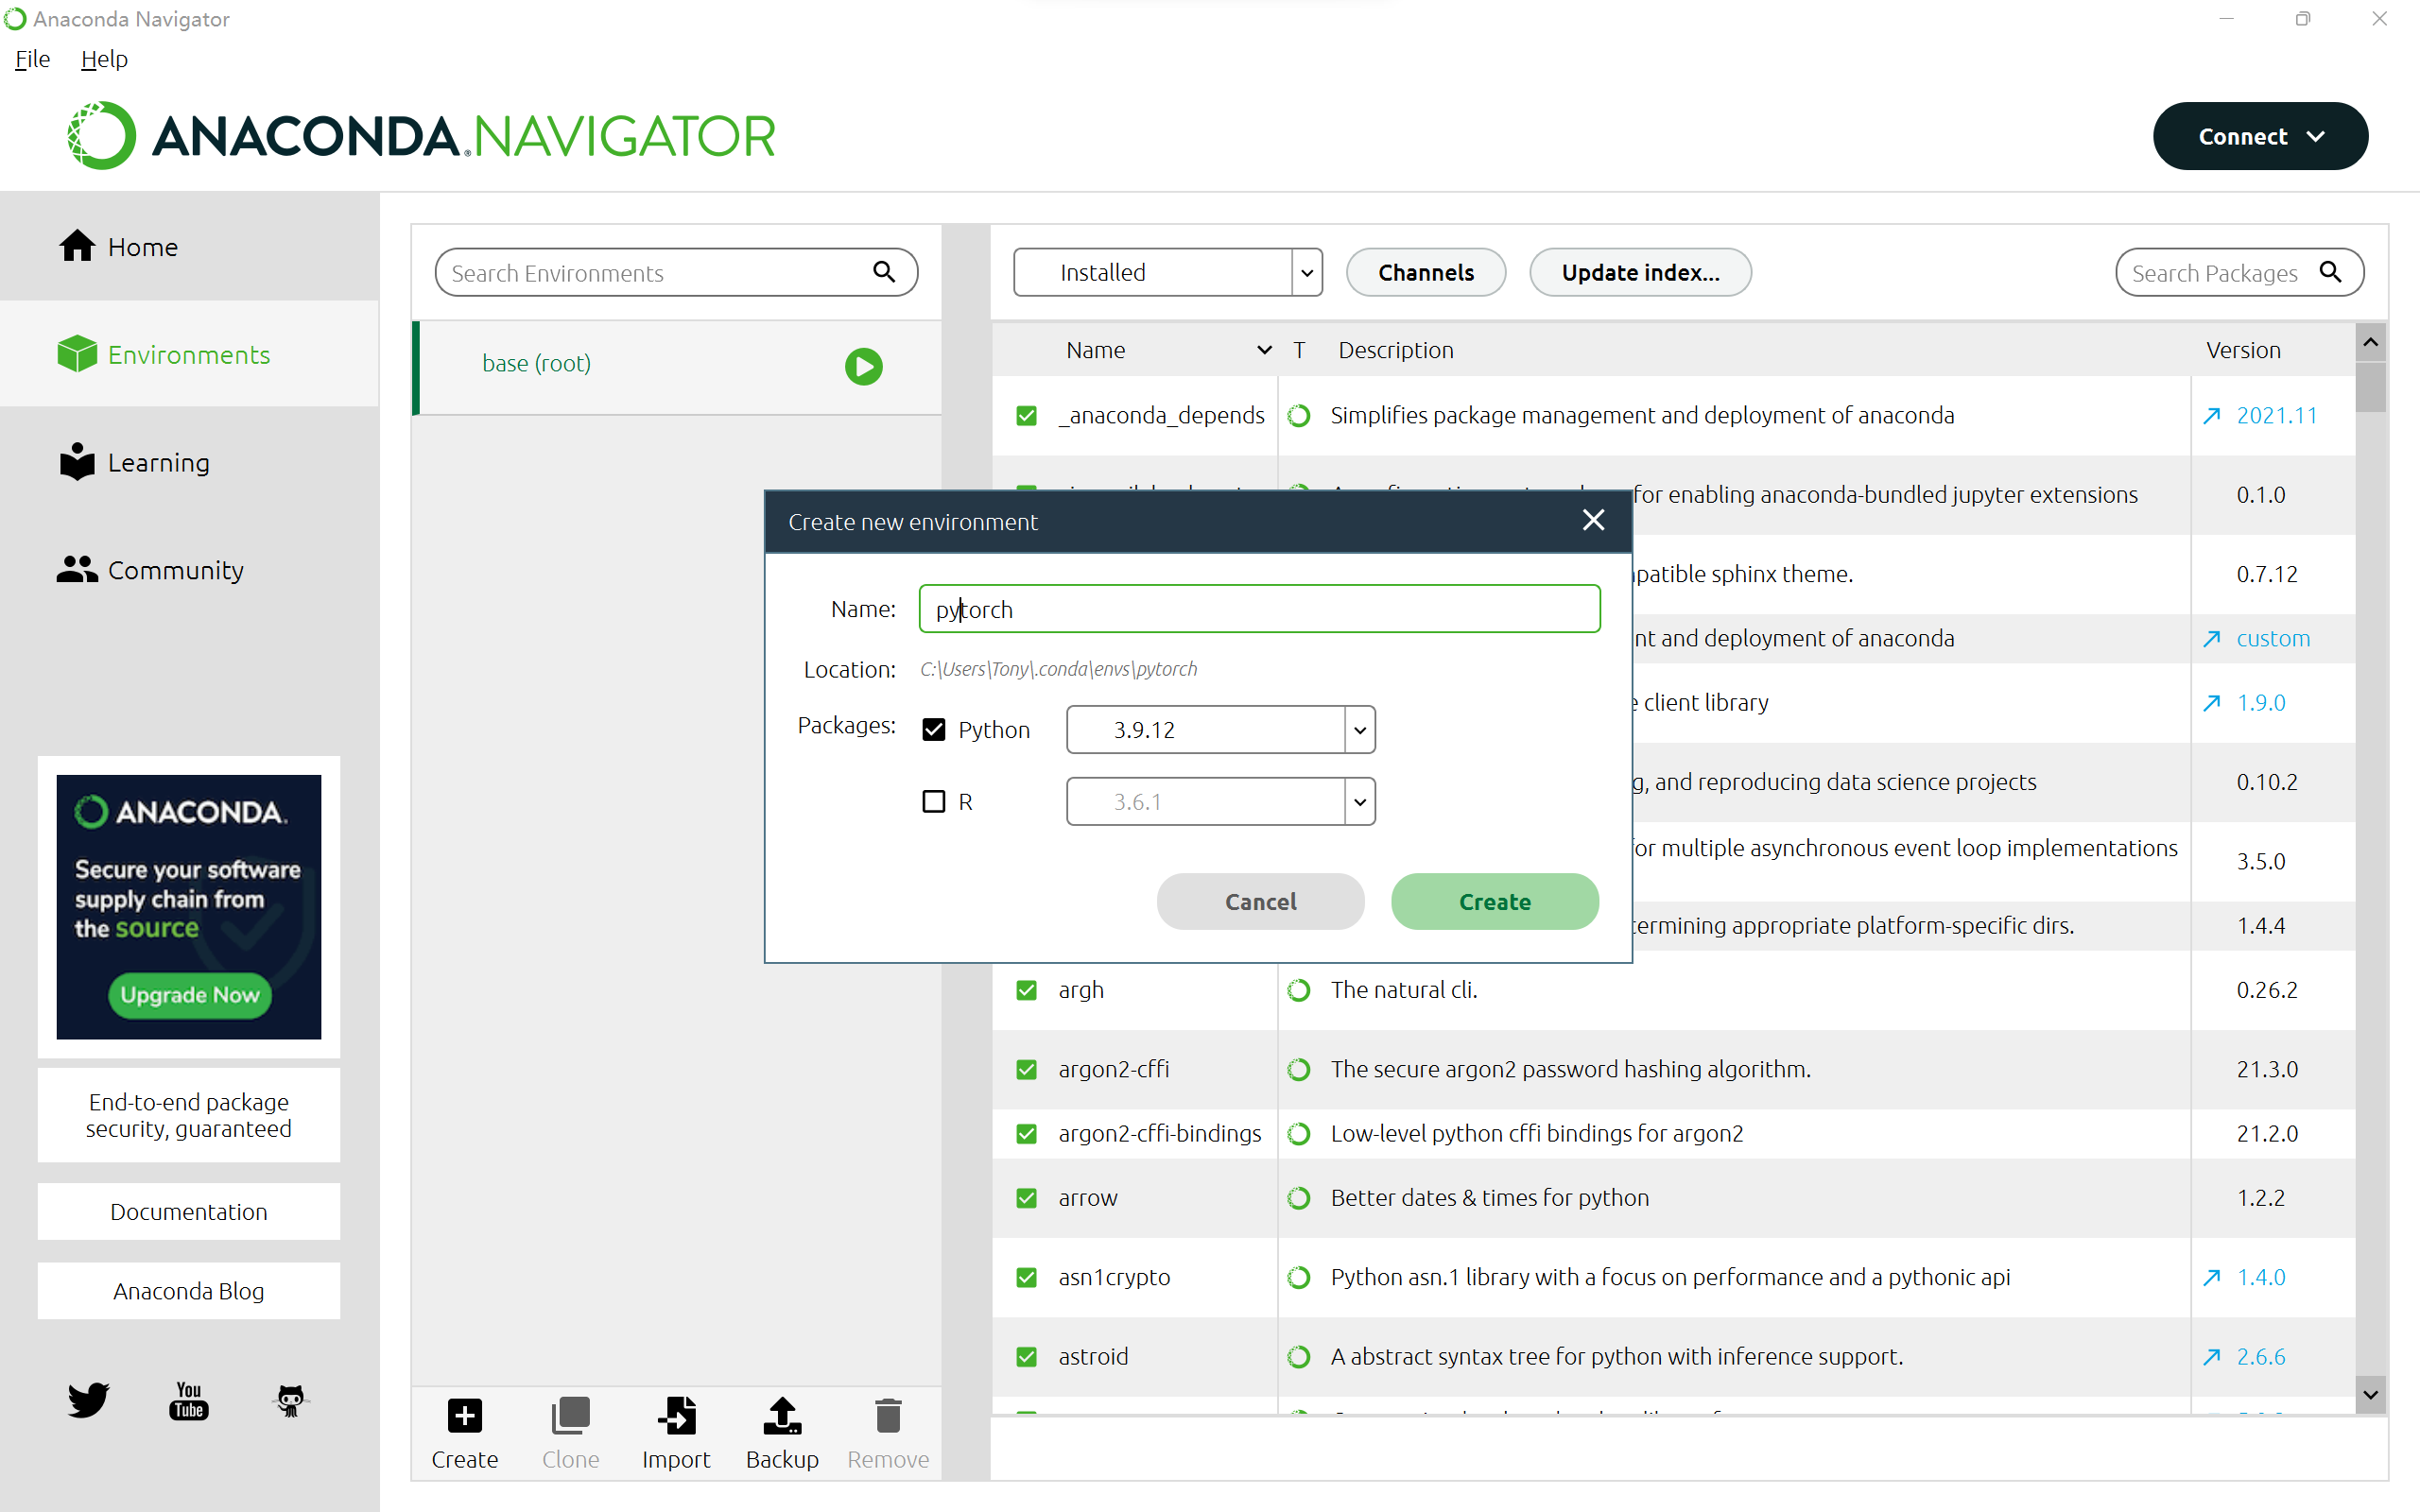Image resolution: width=2420 pixels, height=1512 pixels.
Task: Uncheck the Python package checkbox
Action: pos(933,729)
